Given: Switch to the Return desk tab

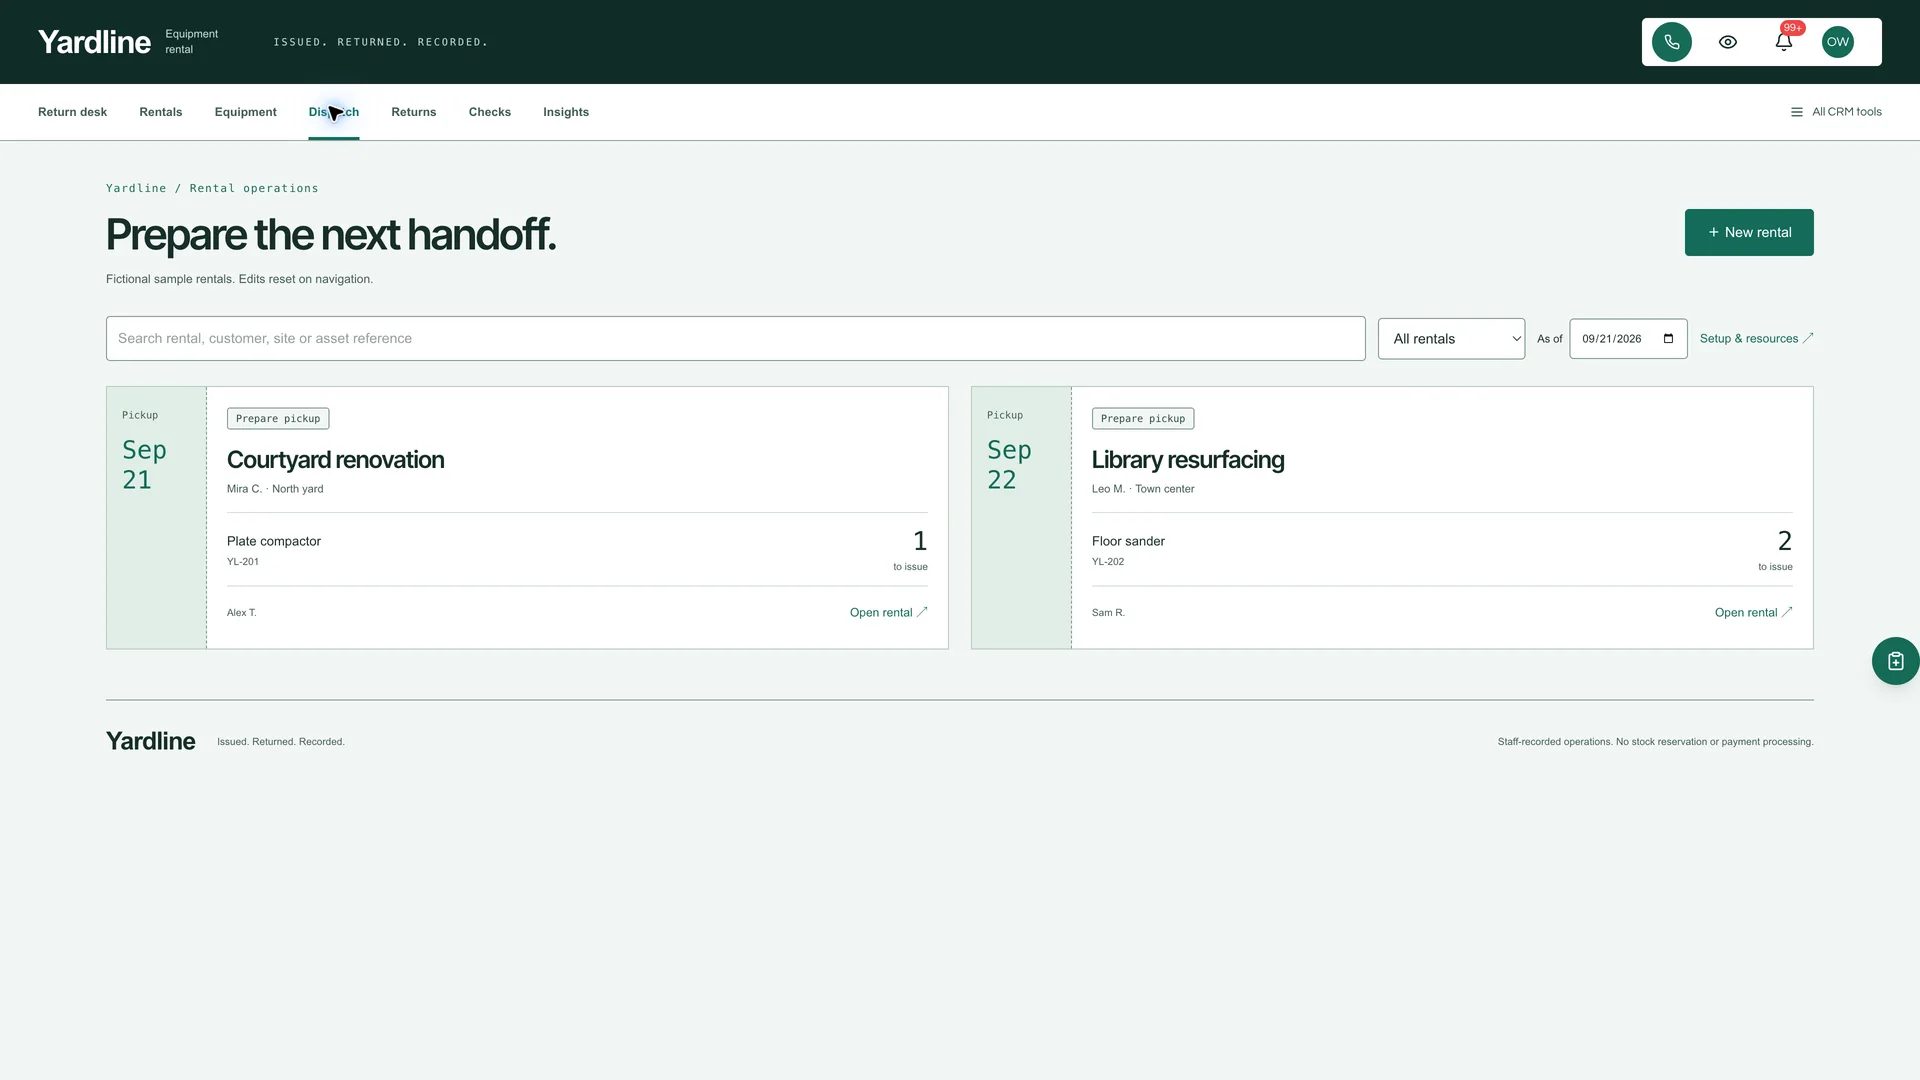Looking at the screenshot, I should tap(72, 112).
